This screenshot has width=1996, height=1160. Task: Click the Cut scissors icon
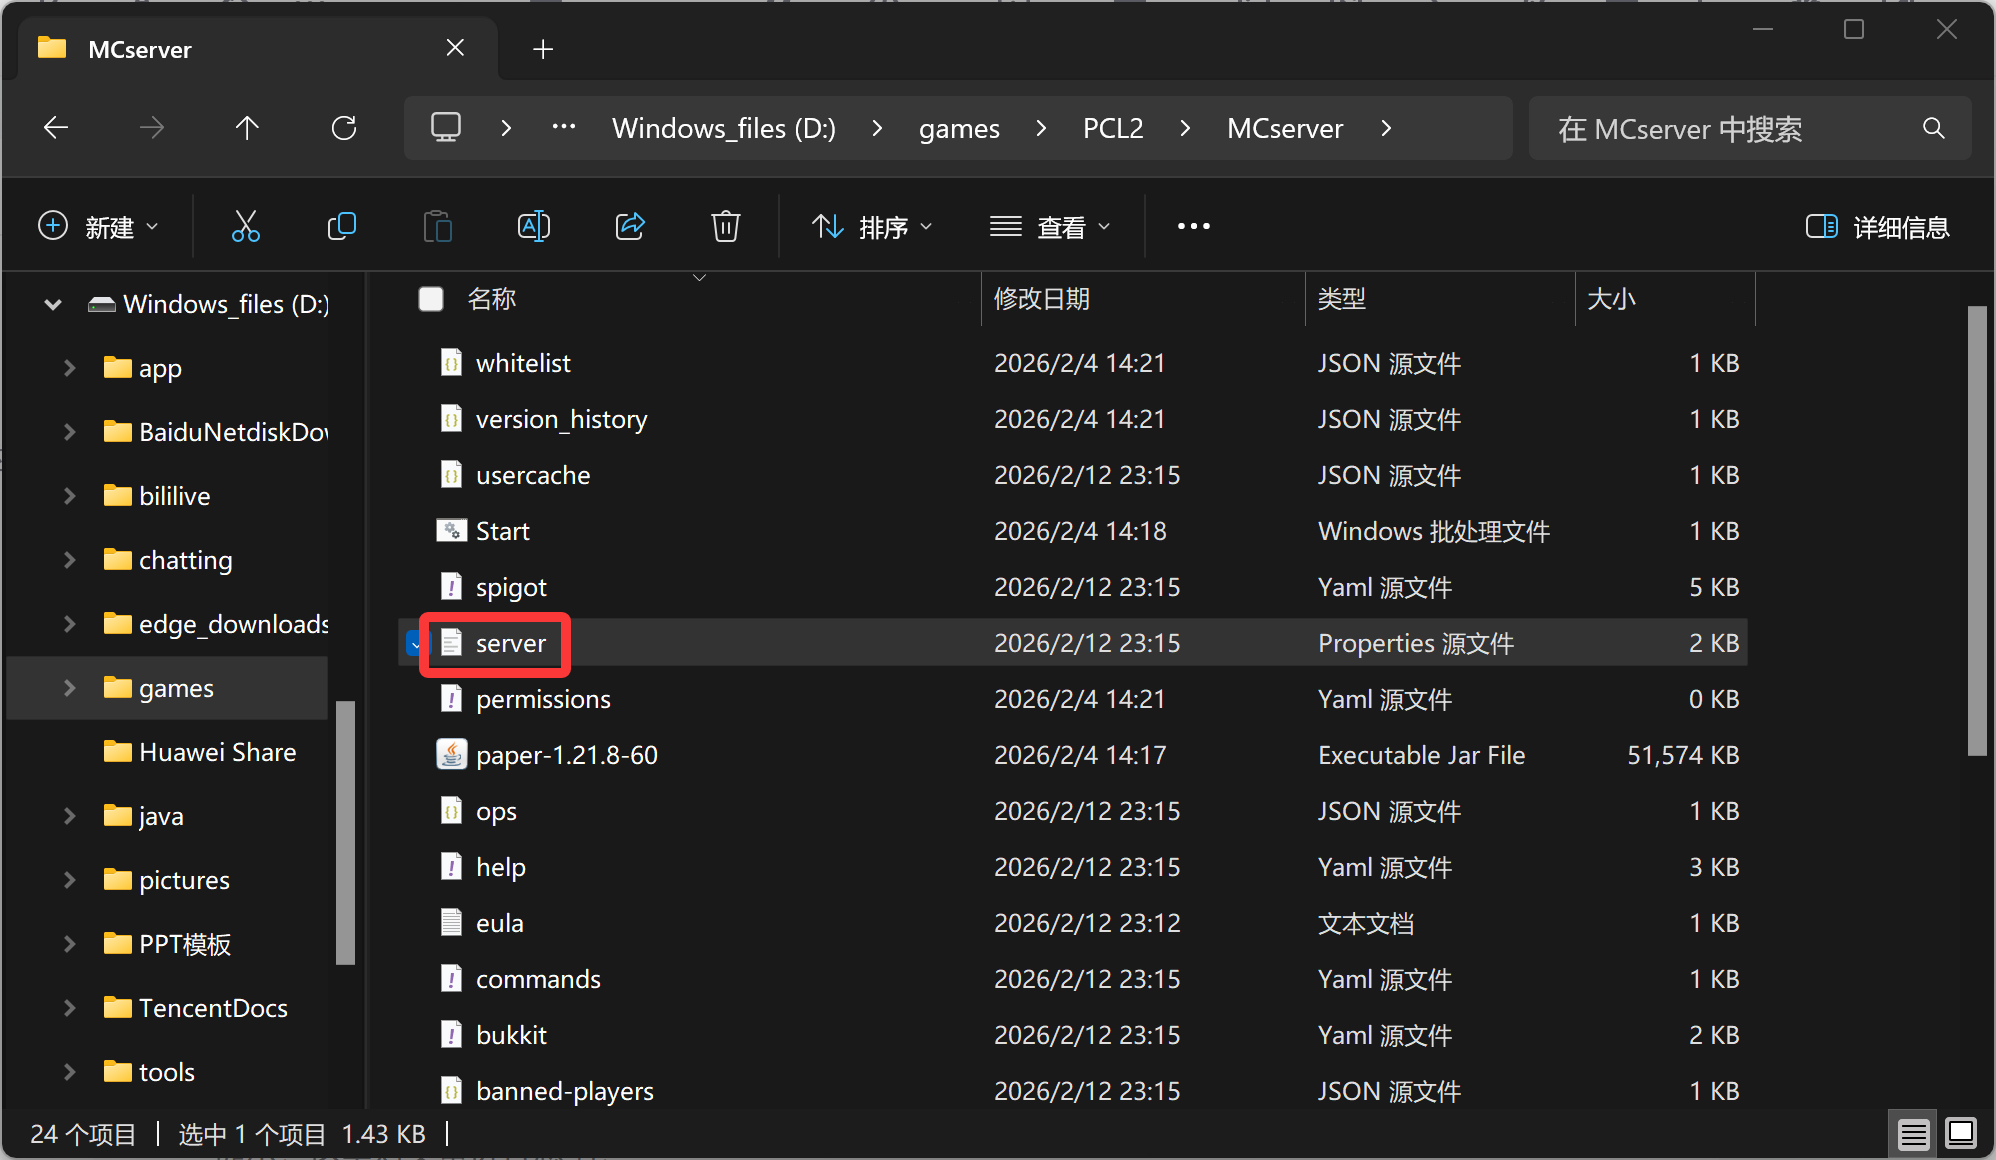(x=245, y=227)
